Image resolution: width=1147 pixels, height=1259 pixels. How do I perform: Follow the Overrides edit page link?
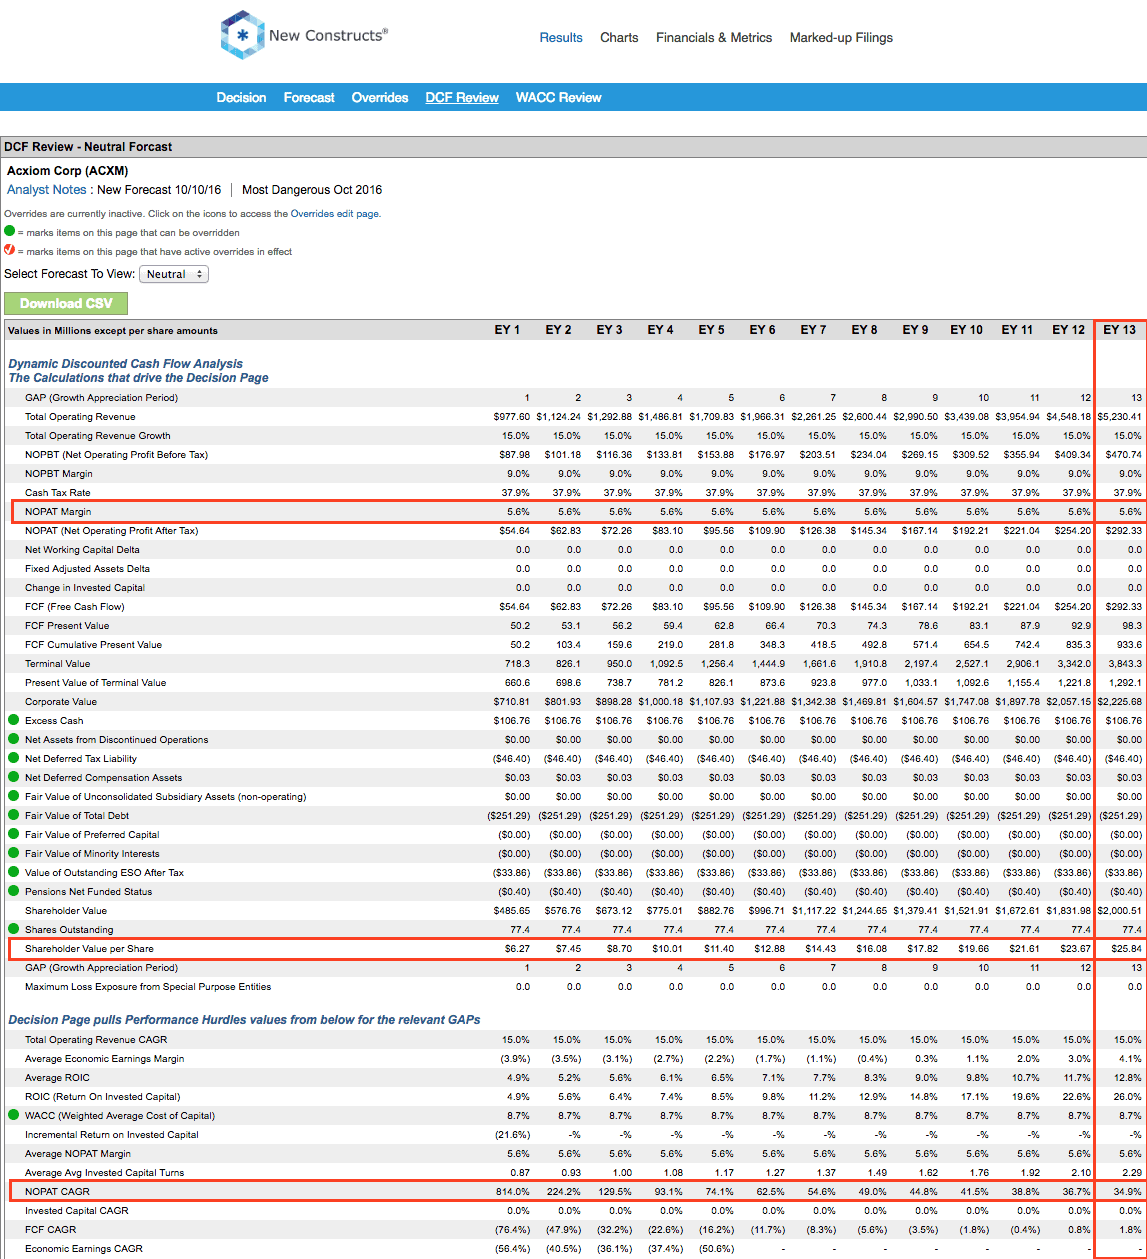tap(335, 214)
